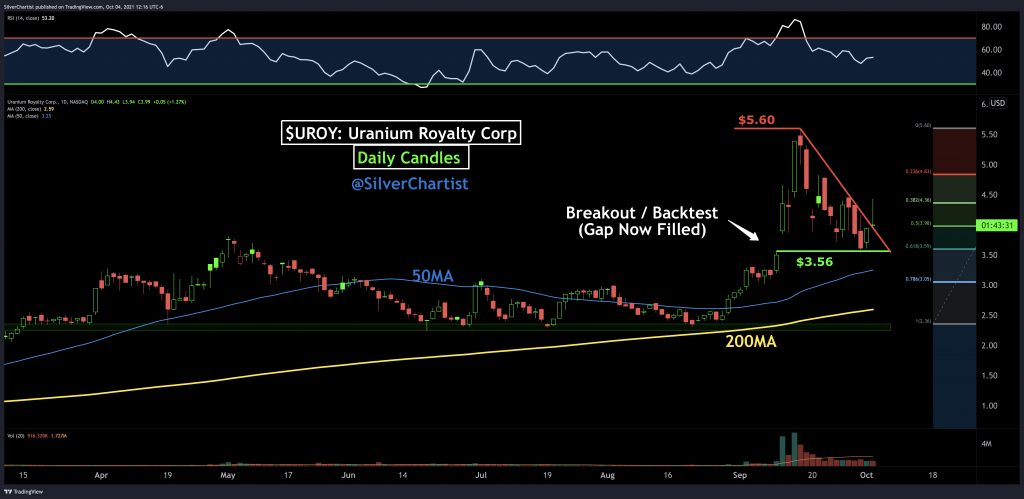Screen dimensions: 1024x499
Task: Select the 'Daily Candles' green label
Action: coord(411,157)
